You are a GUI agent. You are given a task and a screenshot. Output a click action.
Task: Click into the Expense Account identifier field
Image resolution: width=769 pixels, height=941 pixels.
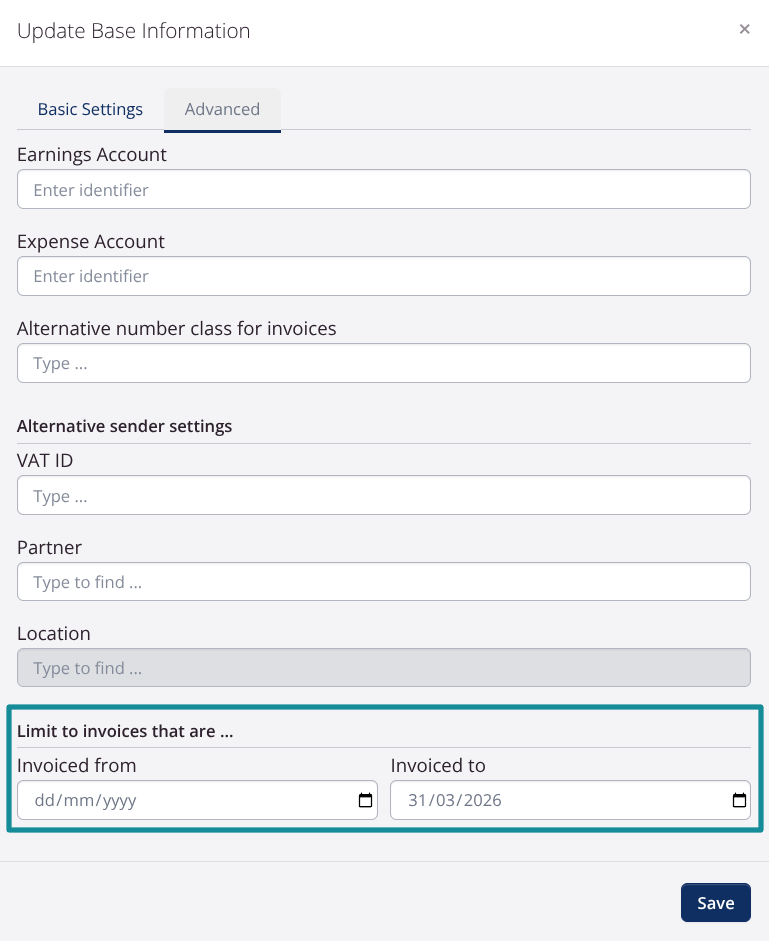pos(383,276)
